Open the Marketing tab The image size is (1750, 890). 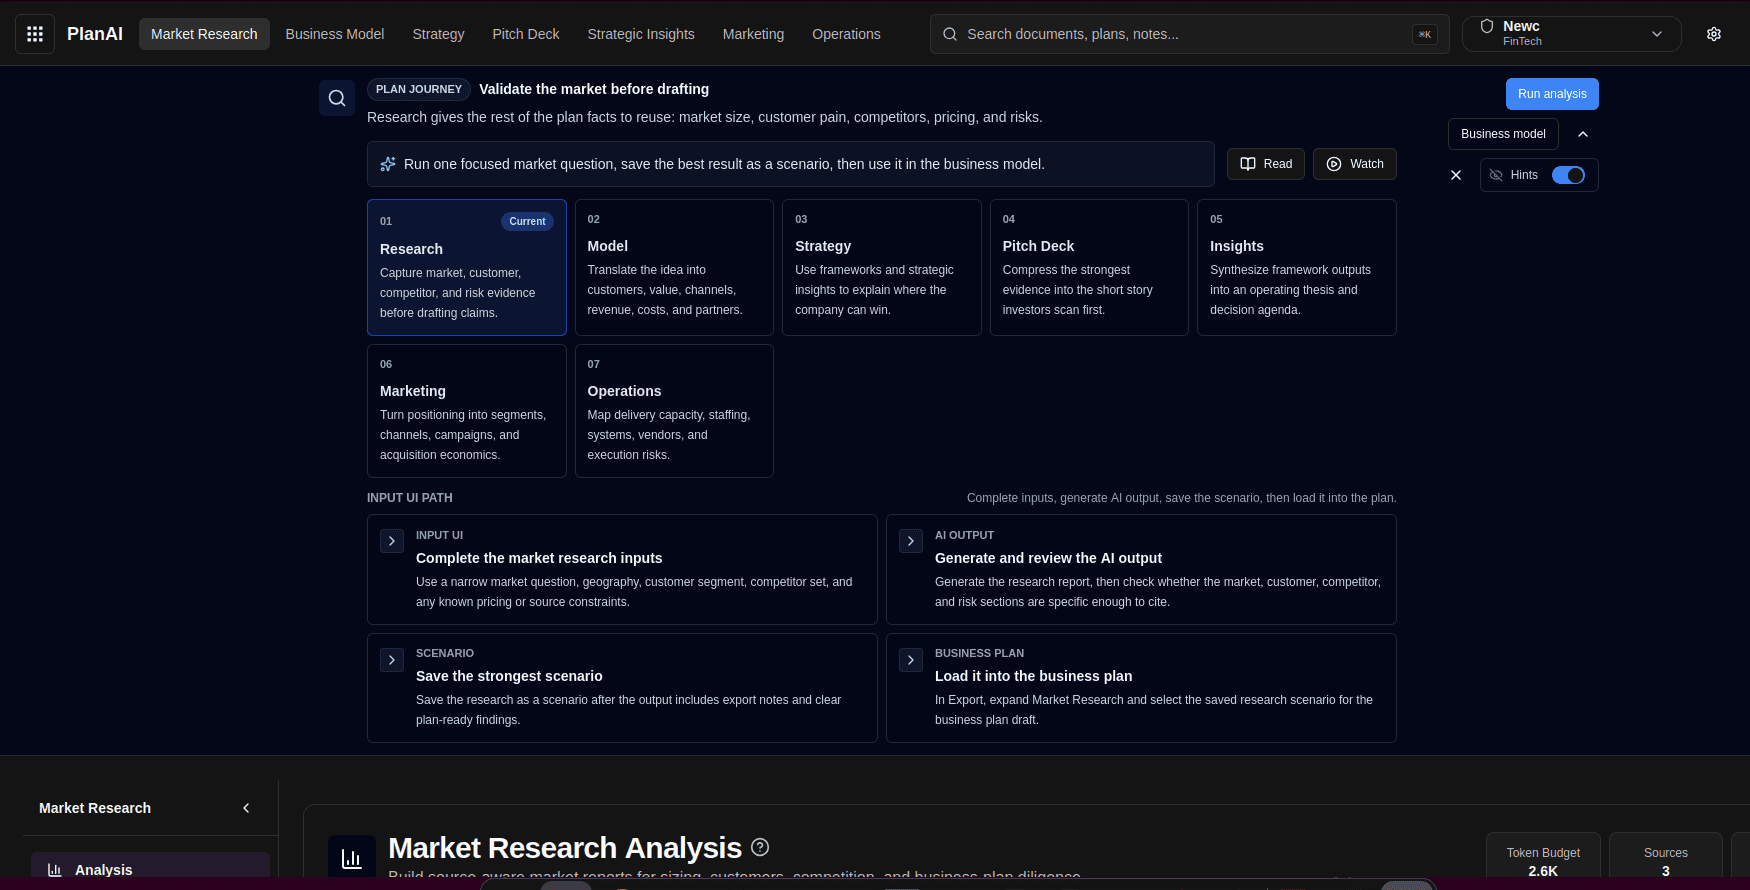(753, 34)
